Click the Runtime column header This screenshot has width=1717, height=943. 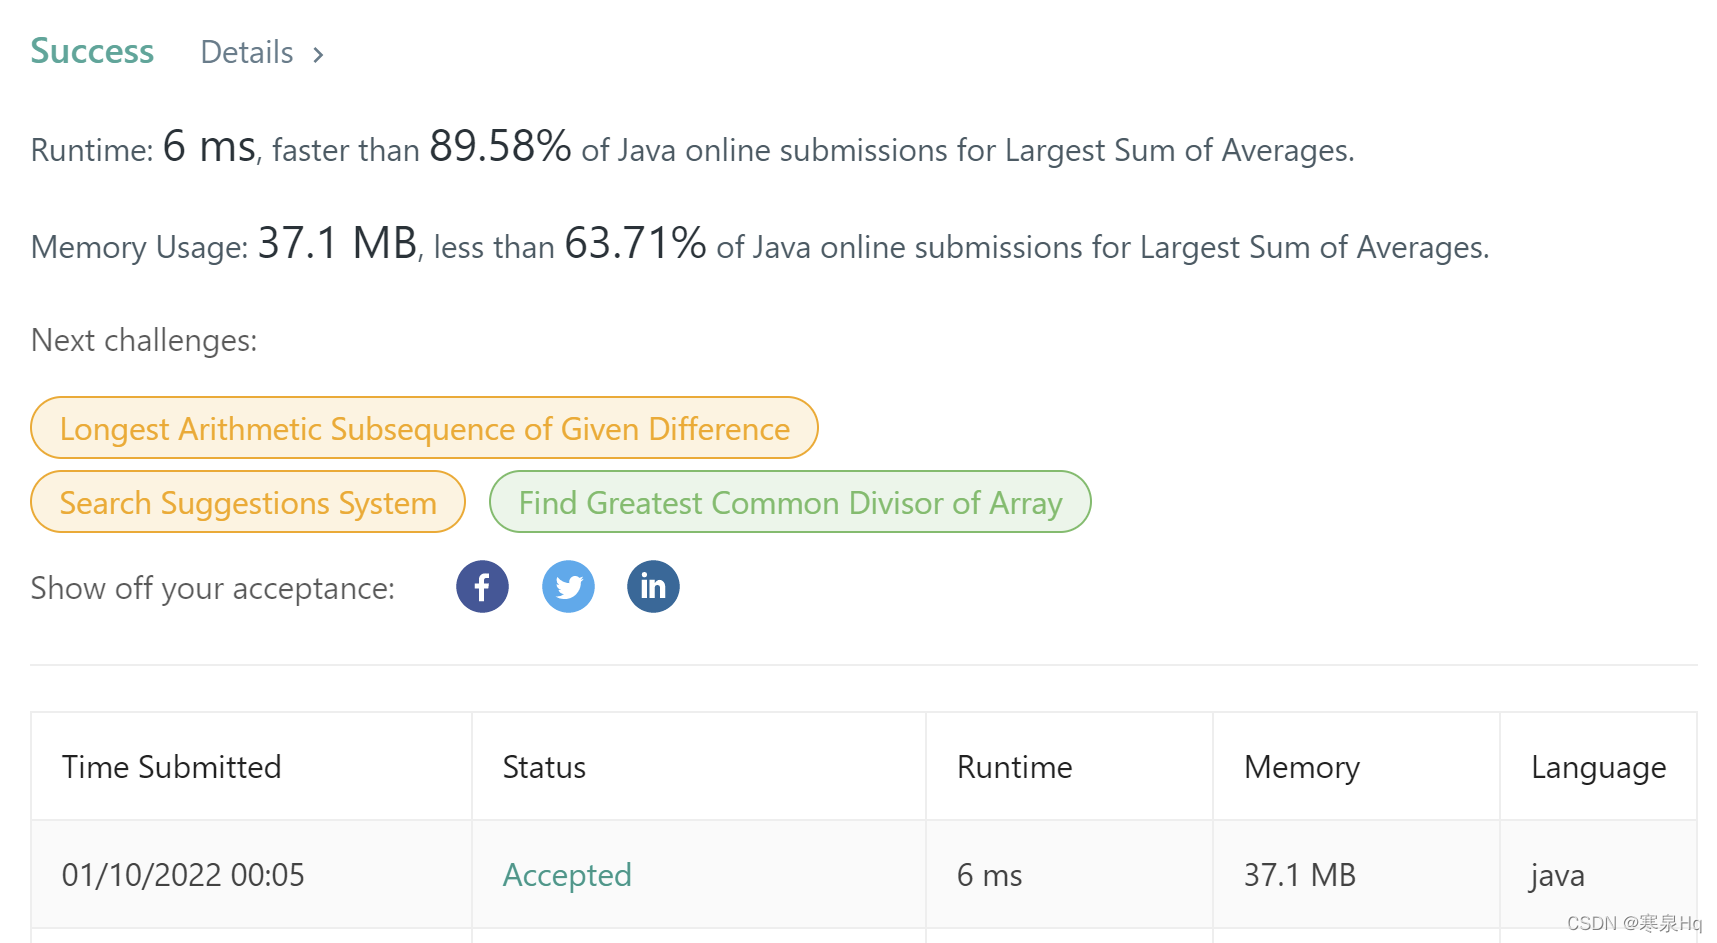1014,767
